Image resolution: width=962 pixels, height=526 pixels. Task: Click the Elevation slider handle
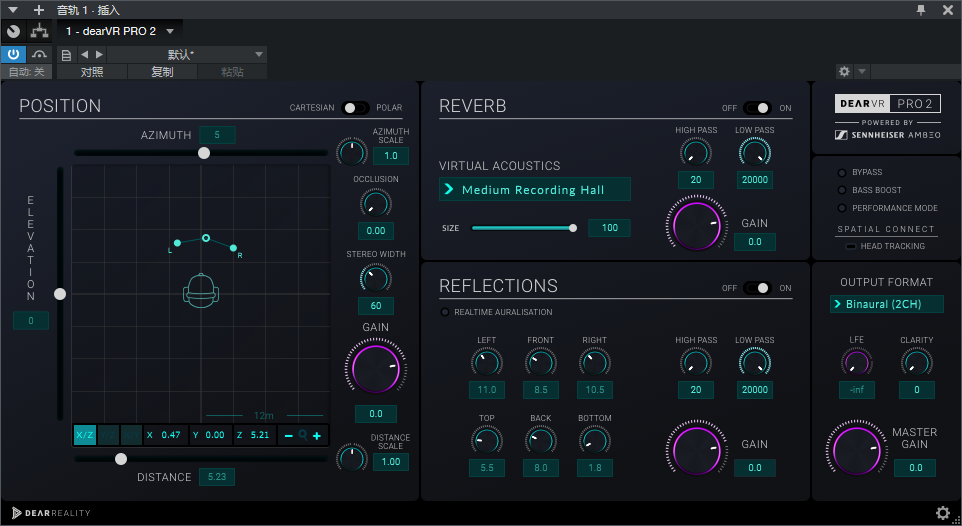click(x=60, y=294)
